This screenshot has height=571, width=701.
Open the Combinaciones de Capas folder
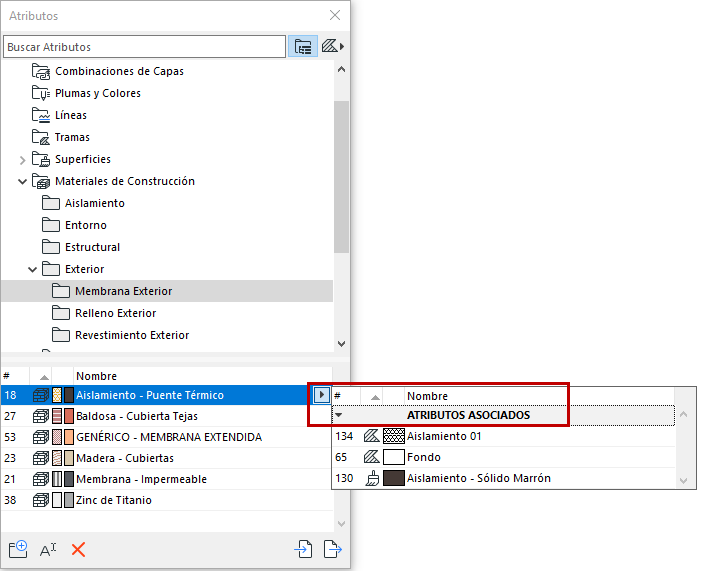point(119,71)
